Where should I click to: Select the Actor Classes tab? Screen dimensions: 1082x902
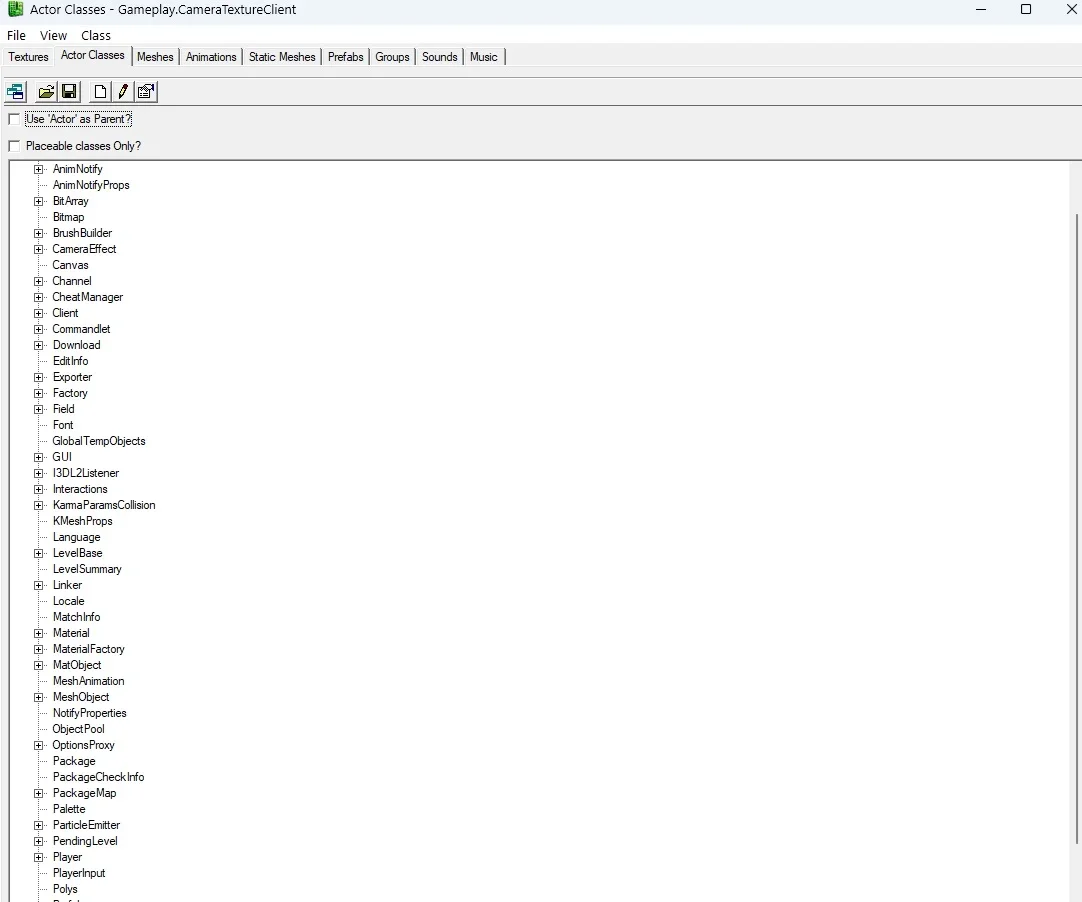(92, 55)
